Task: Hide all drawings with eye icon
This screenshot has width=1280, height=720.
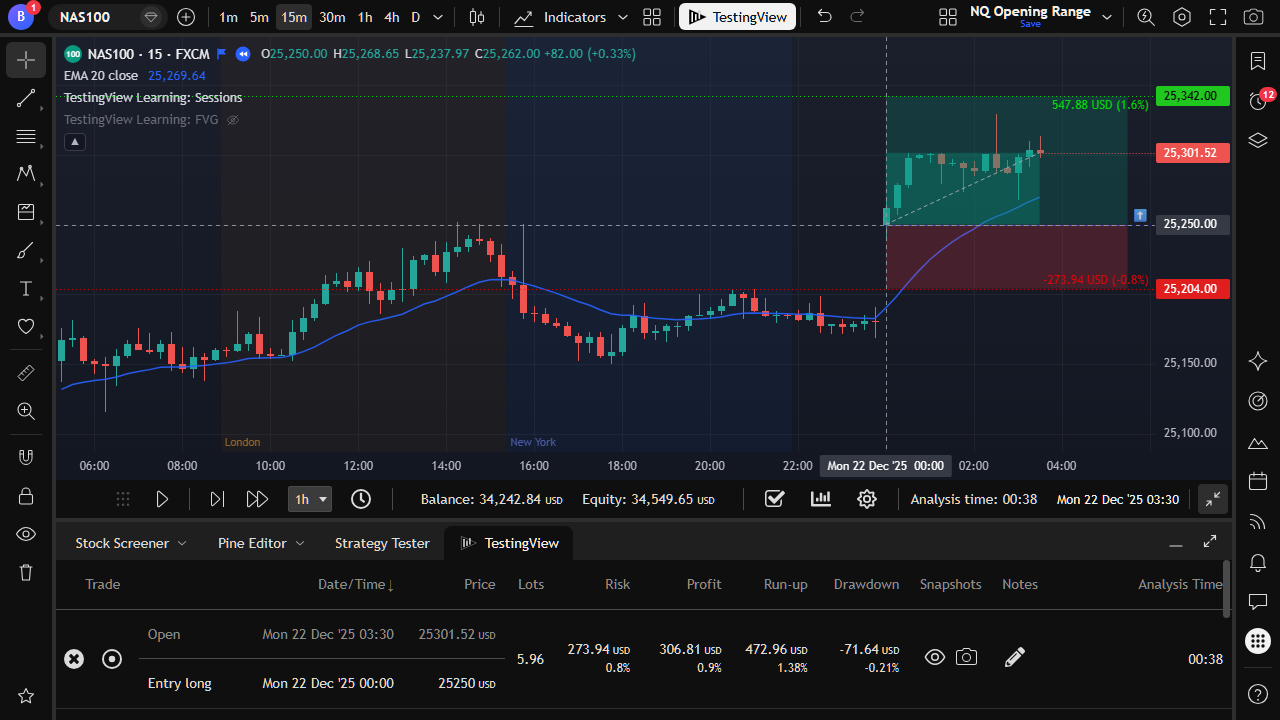Action: (26, 534)
